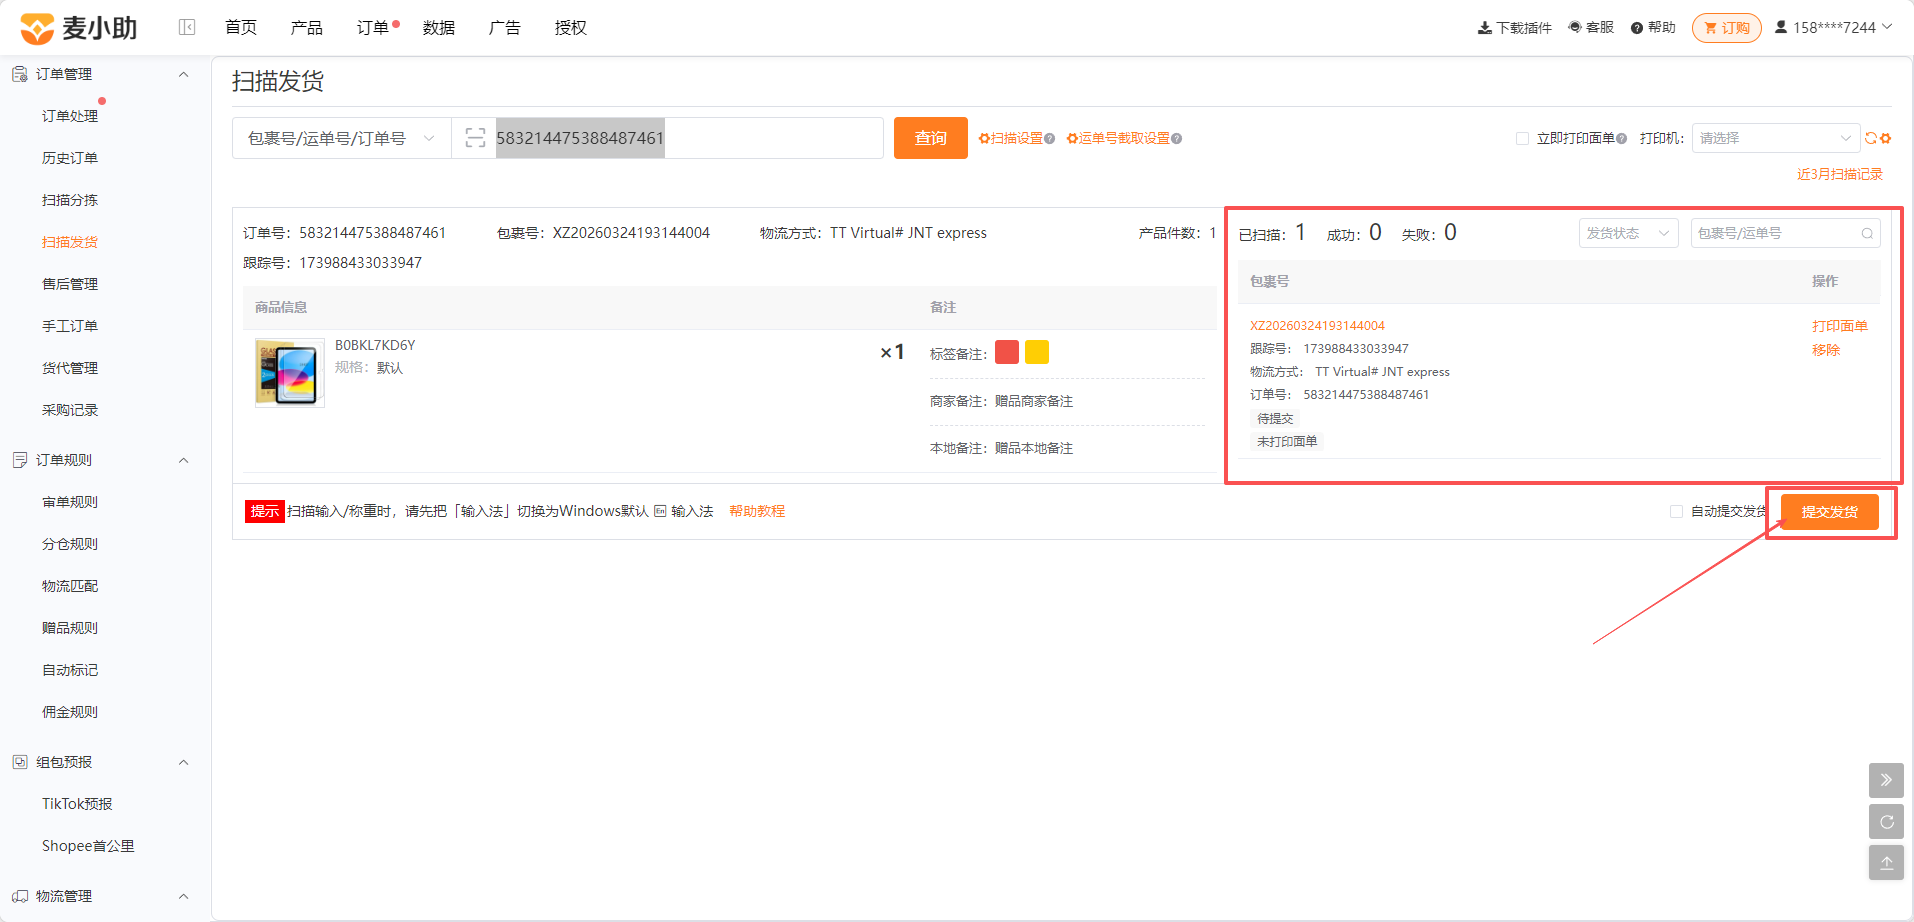The image size is (1914, 922).
Task: Open 售后管理 in sidebar
Action: [70, 284]
